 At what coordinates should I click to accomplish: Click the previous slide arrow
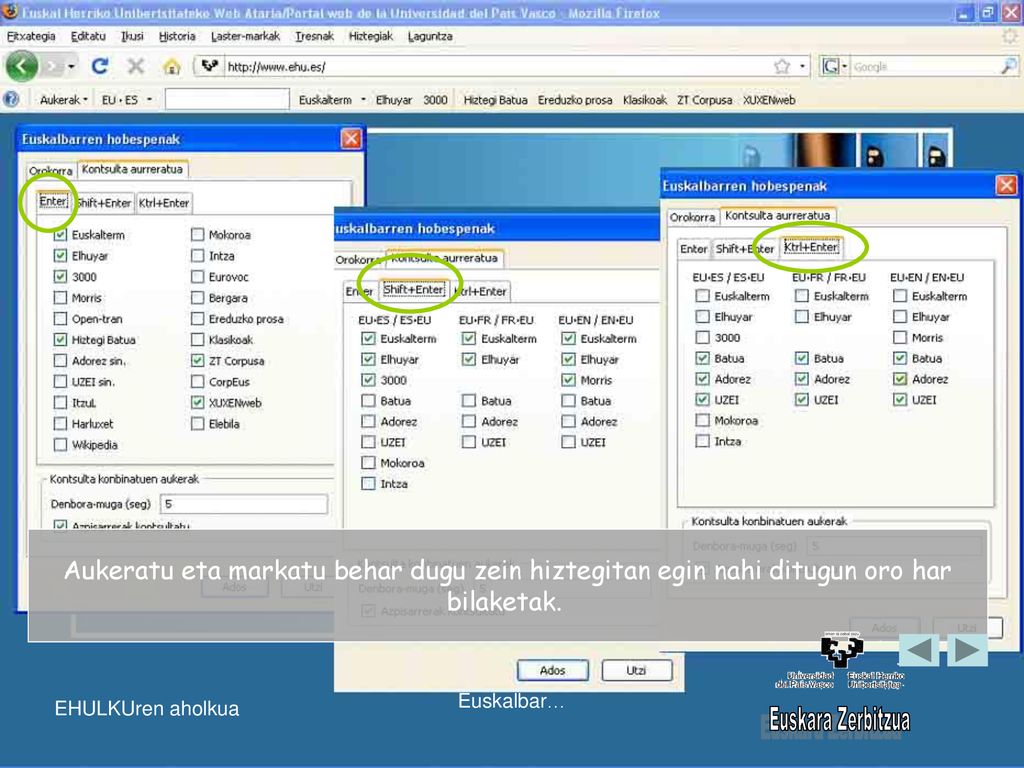919,650
